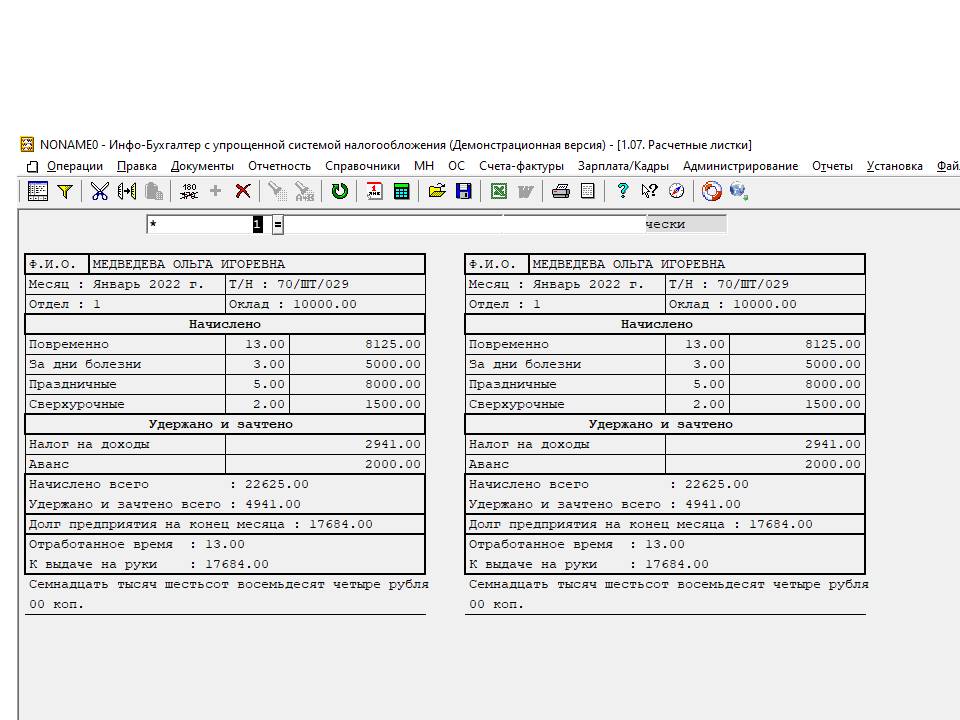Open the Отчеты menu
The width and height of the screenshot is (960, 720).
832,166
